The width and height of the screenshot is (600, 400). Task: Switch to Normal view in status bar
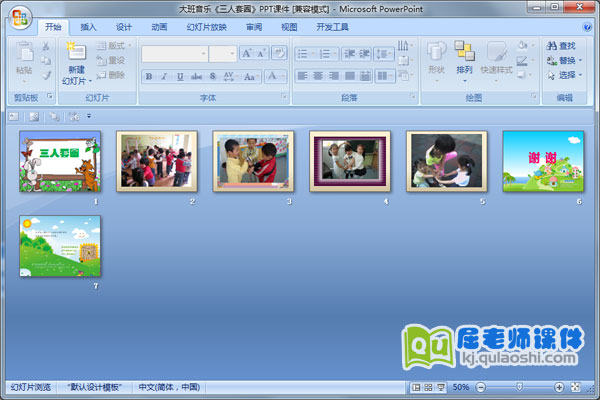point(415,387)
